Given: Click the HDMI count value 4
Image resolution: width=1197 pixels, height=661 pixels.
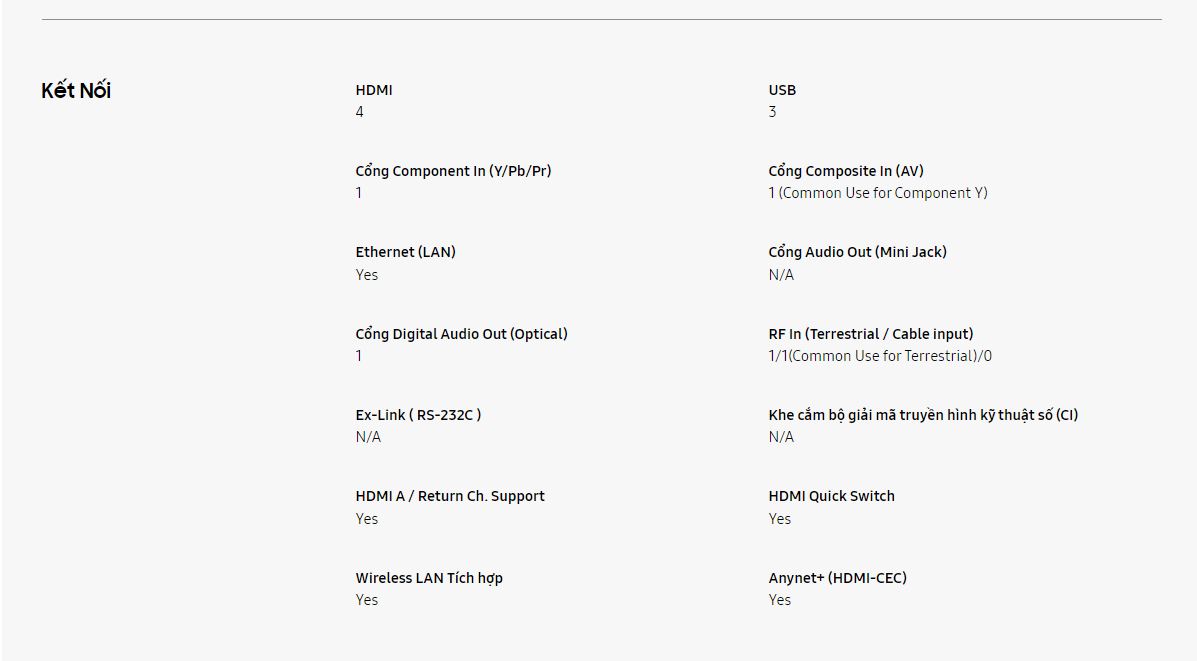Looking at the screenshot, I should [x=360, y=112].
